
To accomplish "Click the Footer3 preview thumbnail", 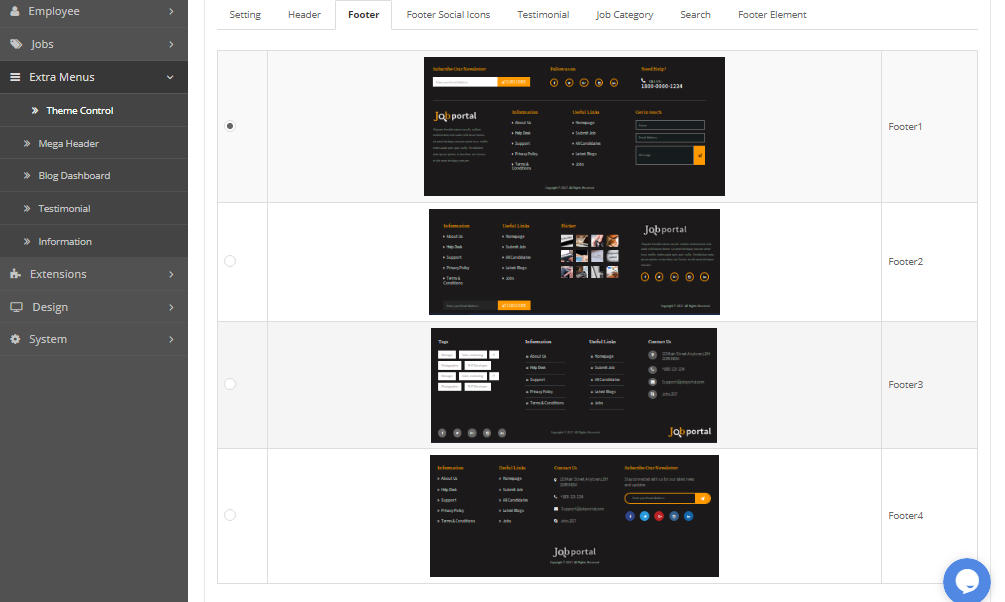I will point(573,384).
